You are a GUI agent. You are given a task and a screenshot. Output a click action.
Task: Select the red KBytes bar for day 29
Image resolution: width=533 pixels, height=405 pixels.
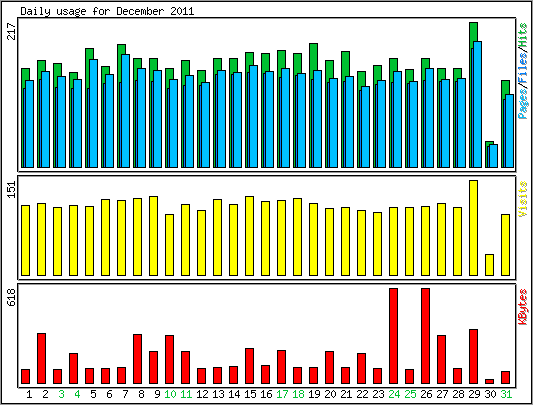[474, 356]
